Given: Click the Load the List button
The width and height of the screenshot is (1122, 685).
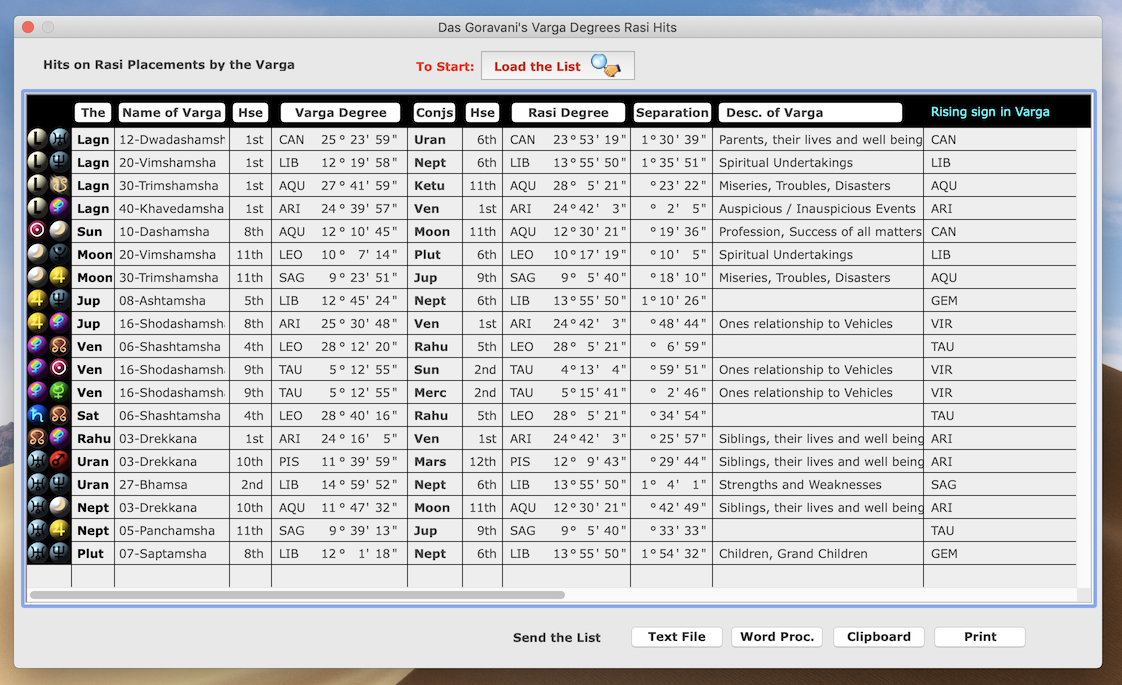Looking at the screenshot, I should click(x=557, y=66).
